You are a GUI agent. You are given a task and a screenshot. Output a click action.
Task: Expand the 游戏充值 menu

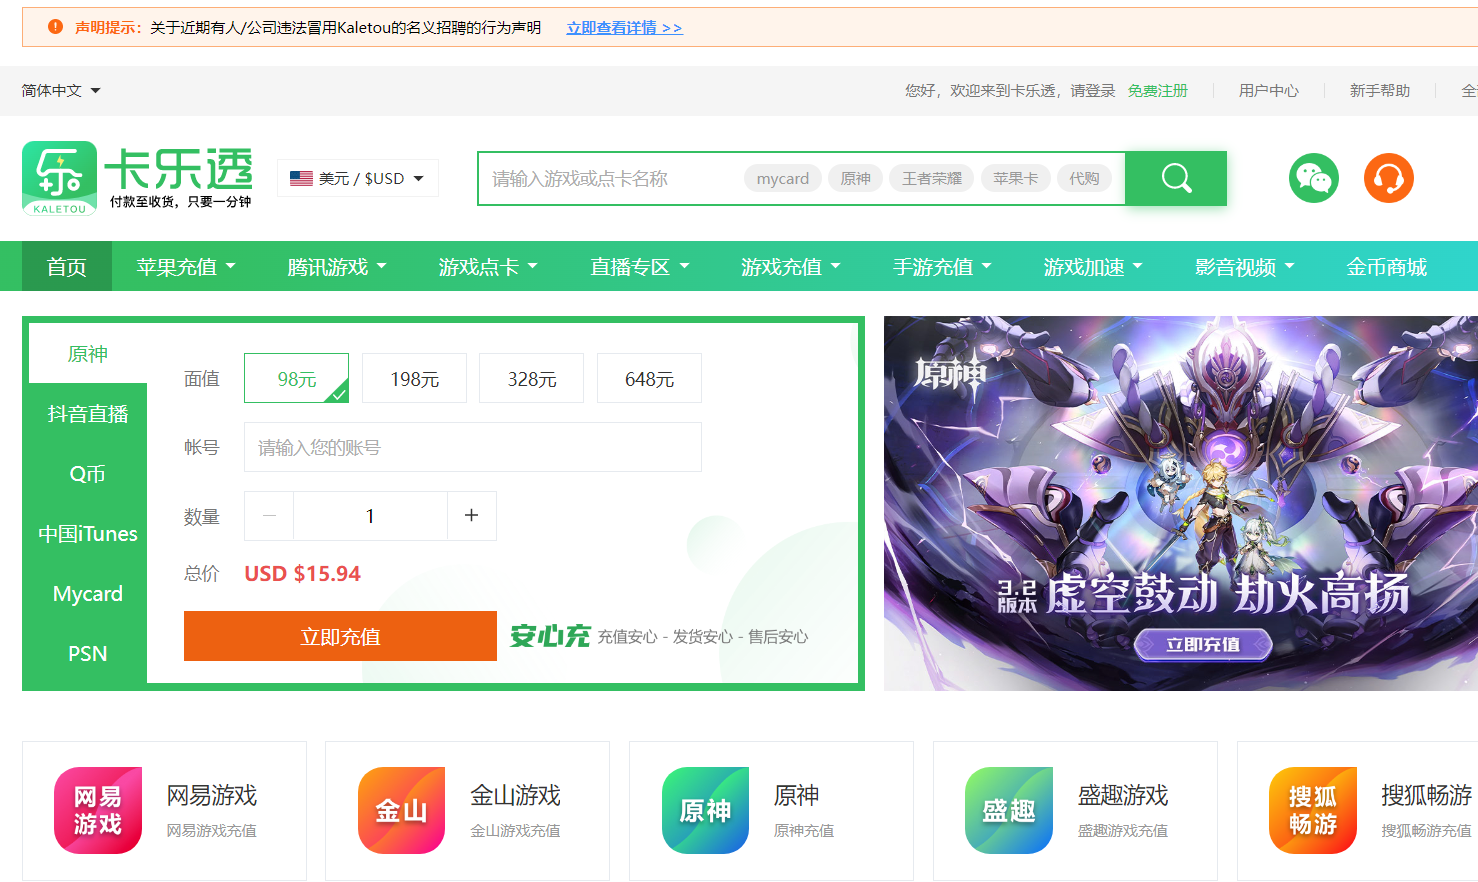click(791, 267)
